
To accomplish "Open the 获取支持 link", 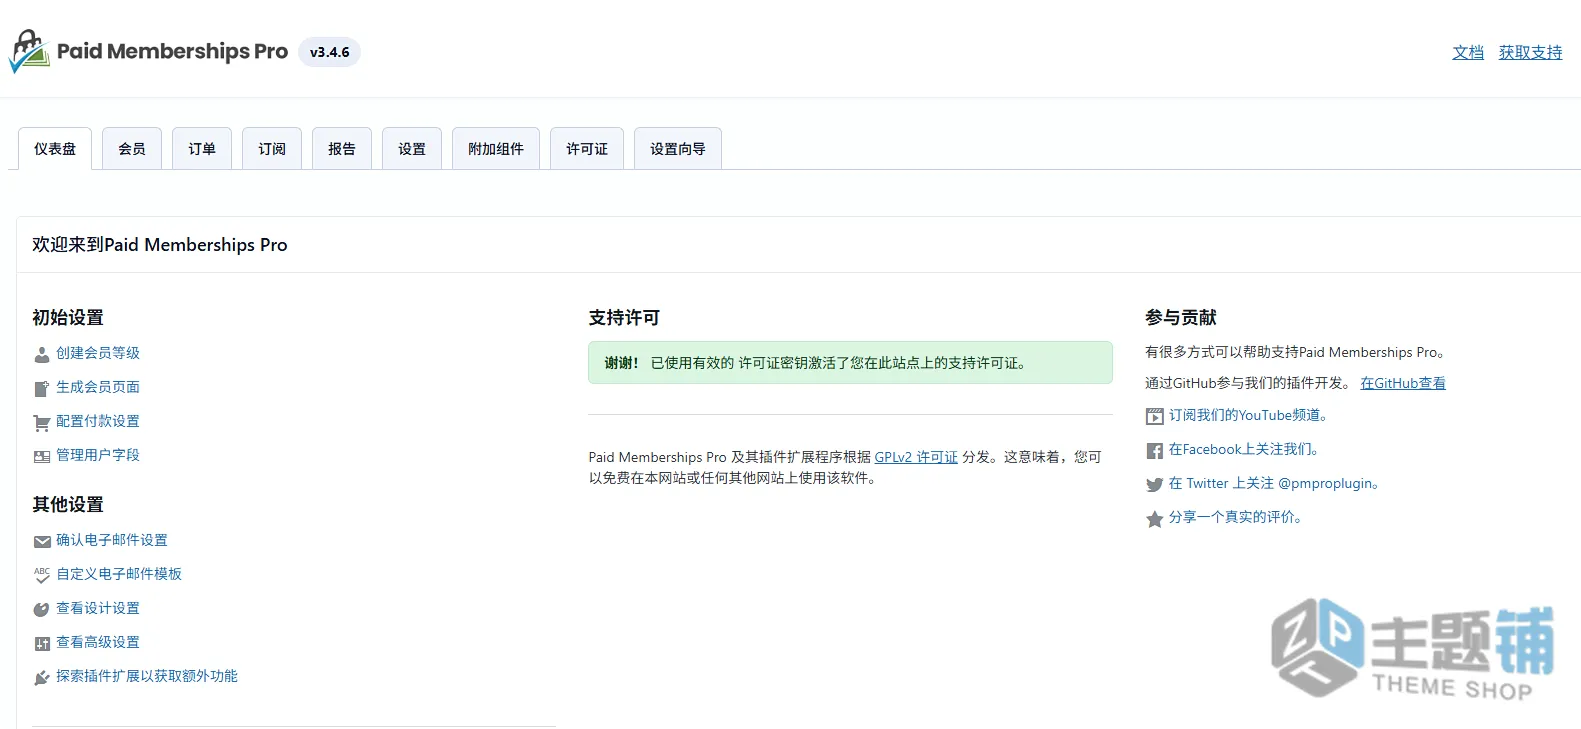I will (1530, 52).
